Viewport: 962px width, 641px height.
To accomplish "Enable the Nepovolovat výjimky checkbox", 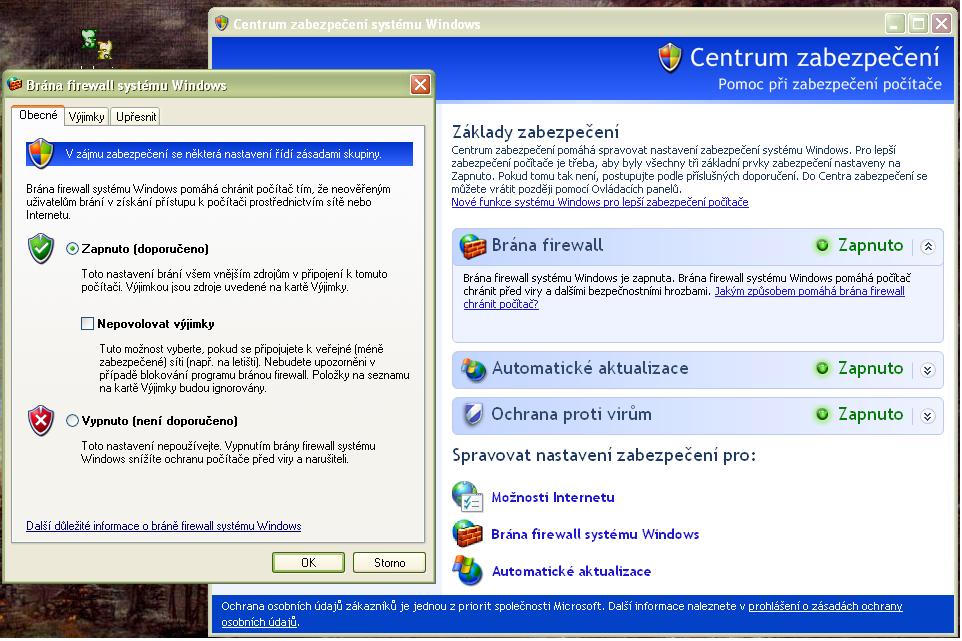I will tap(88, 324).
